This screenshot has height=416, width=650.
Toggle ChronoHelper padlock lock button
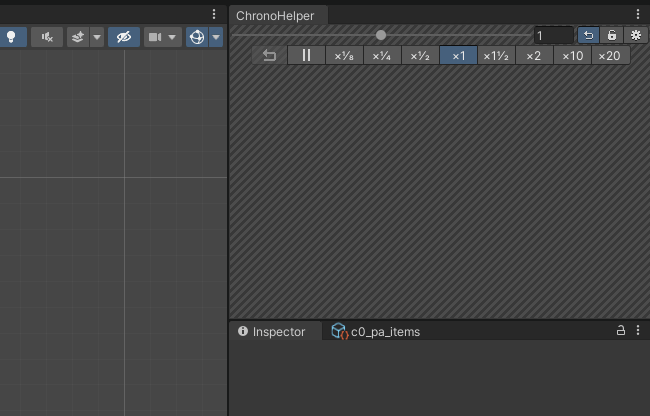point(612,36)
